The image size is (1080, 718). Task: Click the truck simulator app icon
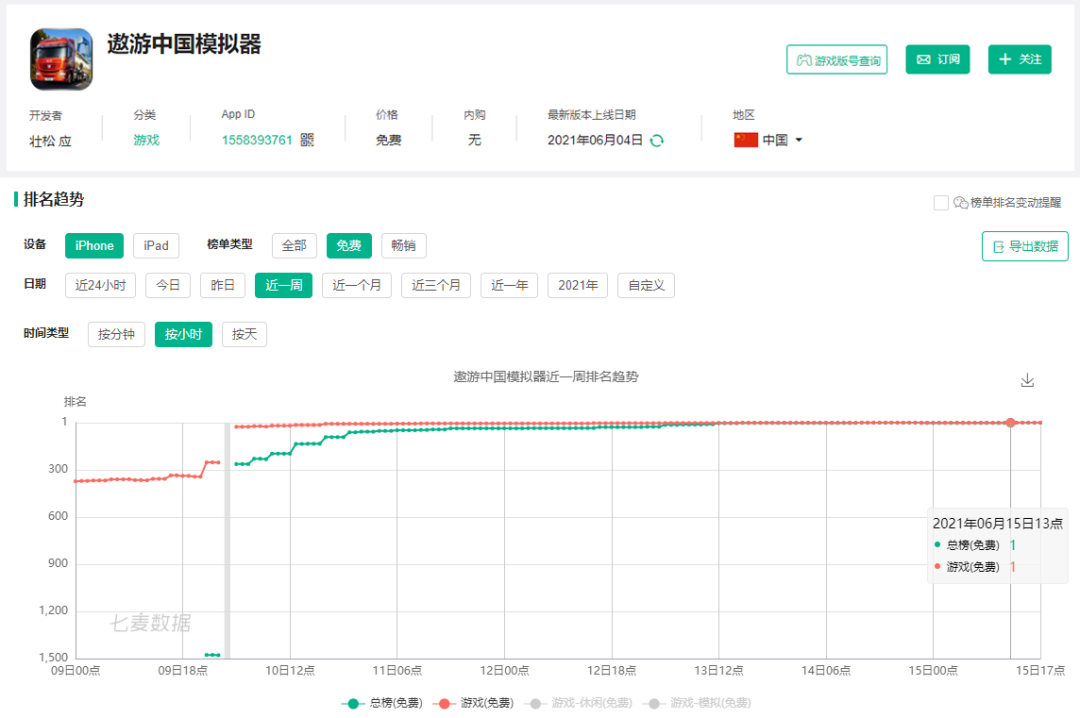(61, 59)
